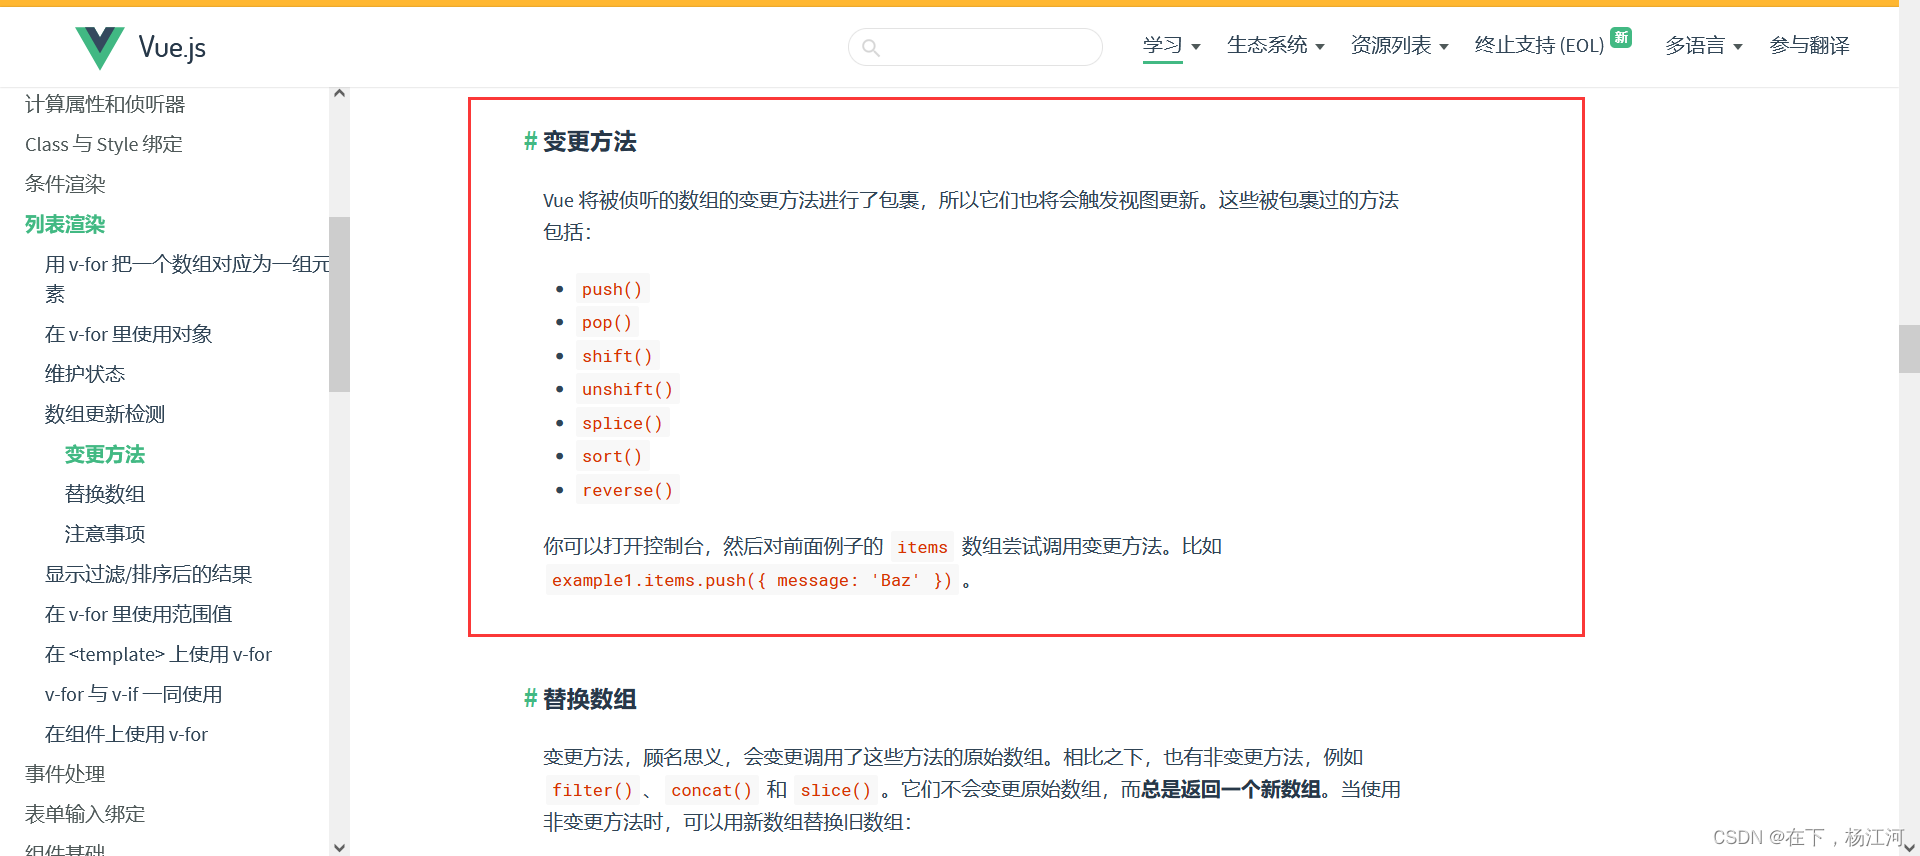Viewport: 1920px width, 856px height.
Task: Select the 变更方法 sidebar sub-item
Action: 105,454
